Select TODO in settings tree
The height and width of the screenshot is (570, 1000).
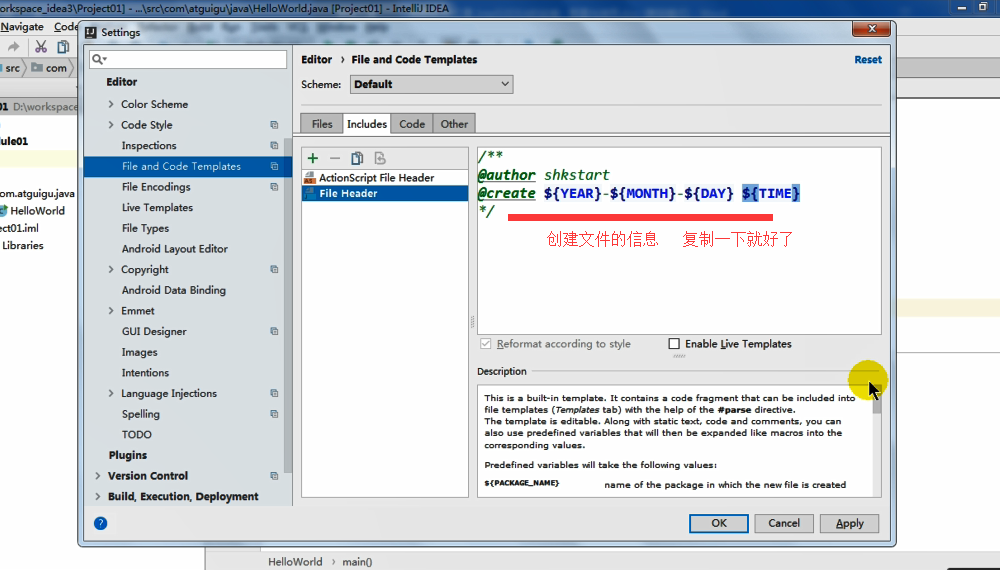tap(136, 434)
